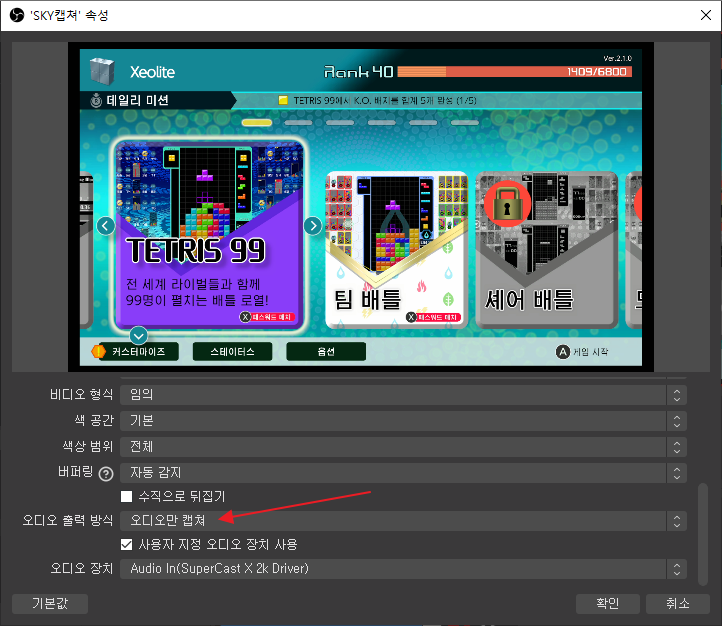Click the 취소 button
This screenshot has width=722, height=626.
pyautogui.click(x=678, y=603)
